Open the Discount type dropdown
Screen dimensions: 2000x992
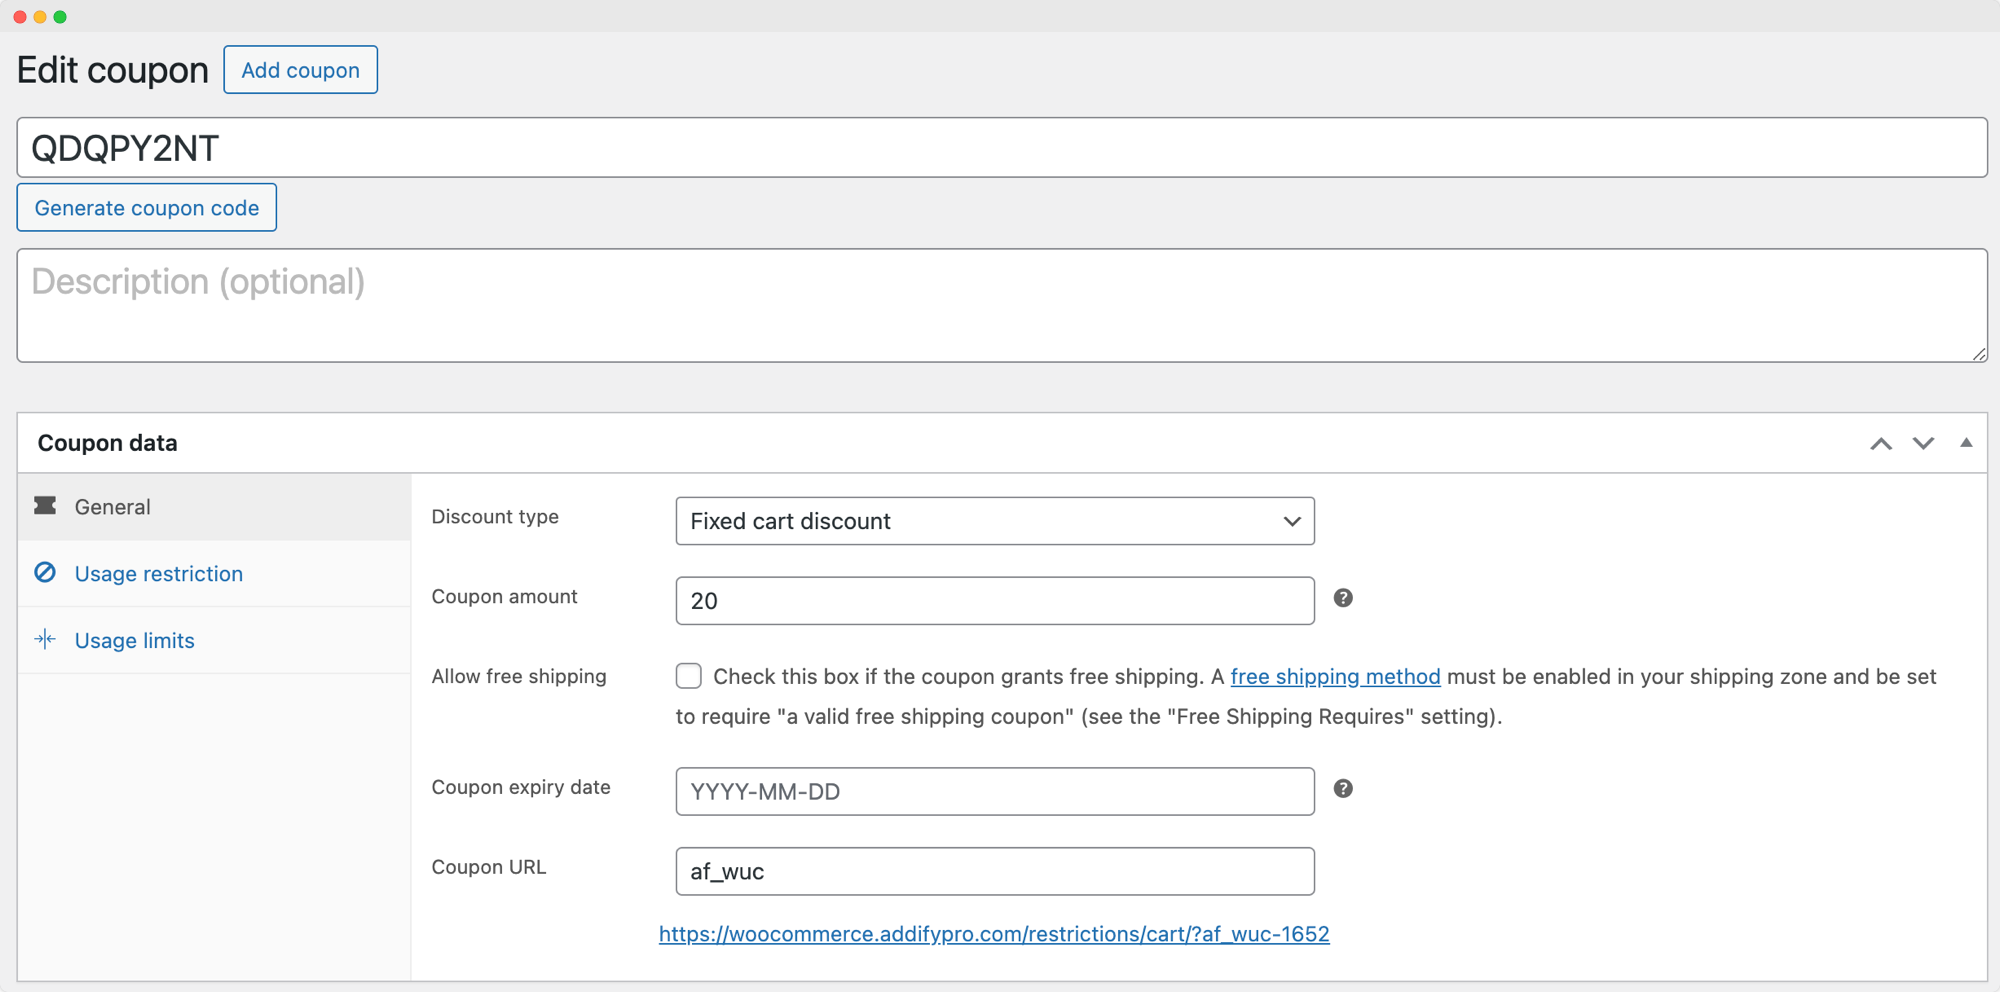pos(994,520)
